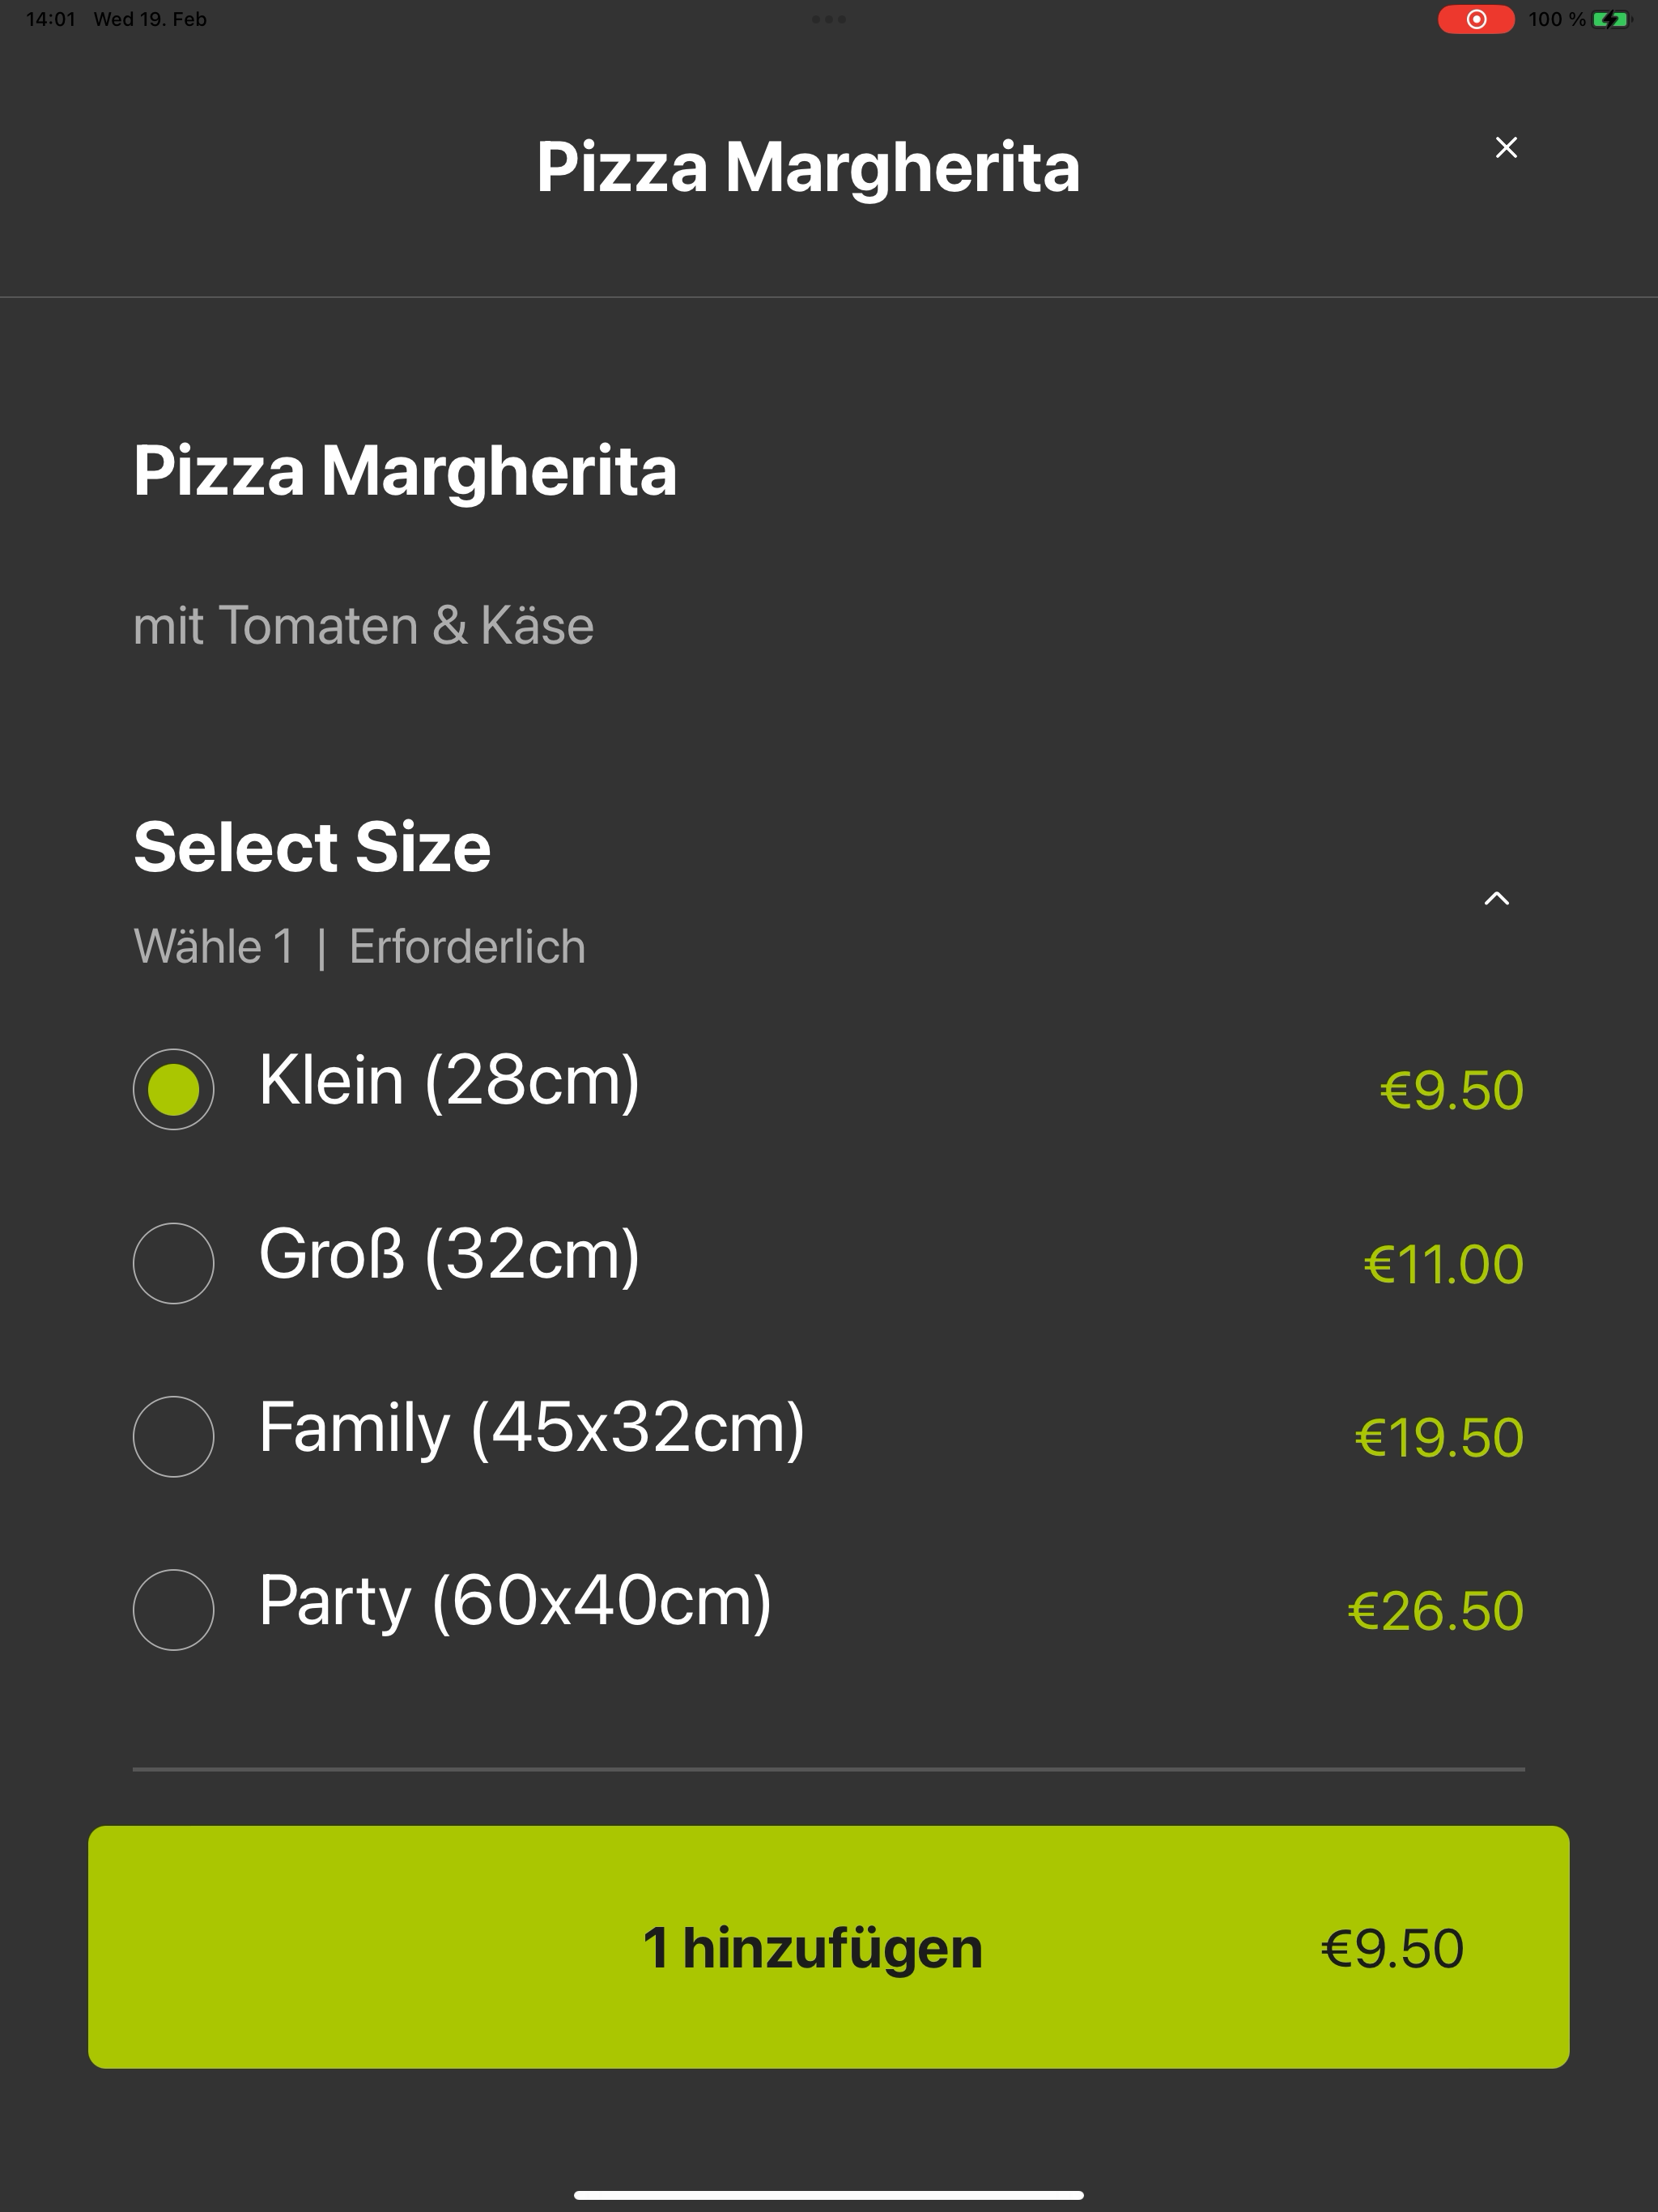Tap the €19.50 price for Family
Image resolution: width=1658 pixels, height=2212 pixels.
(1439, 1437)
